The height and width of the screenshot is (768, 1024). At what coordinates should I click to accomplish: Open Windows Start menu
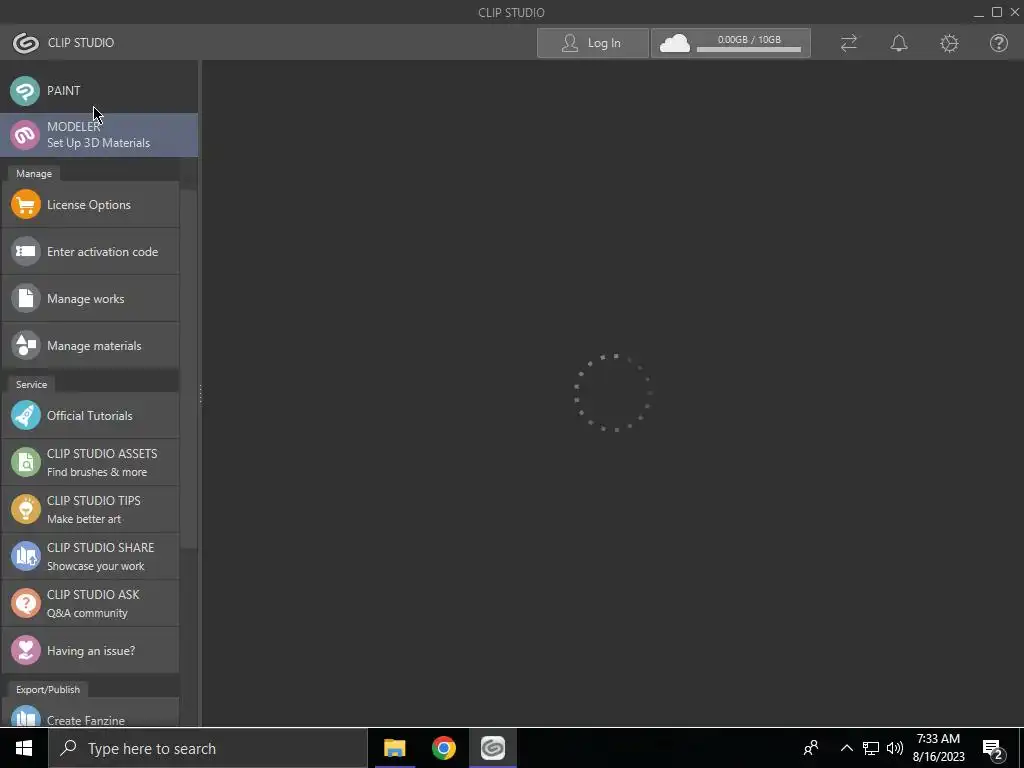point(24,748)
